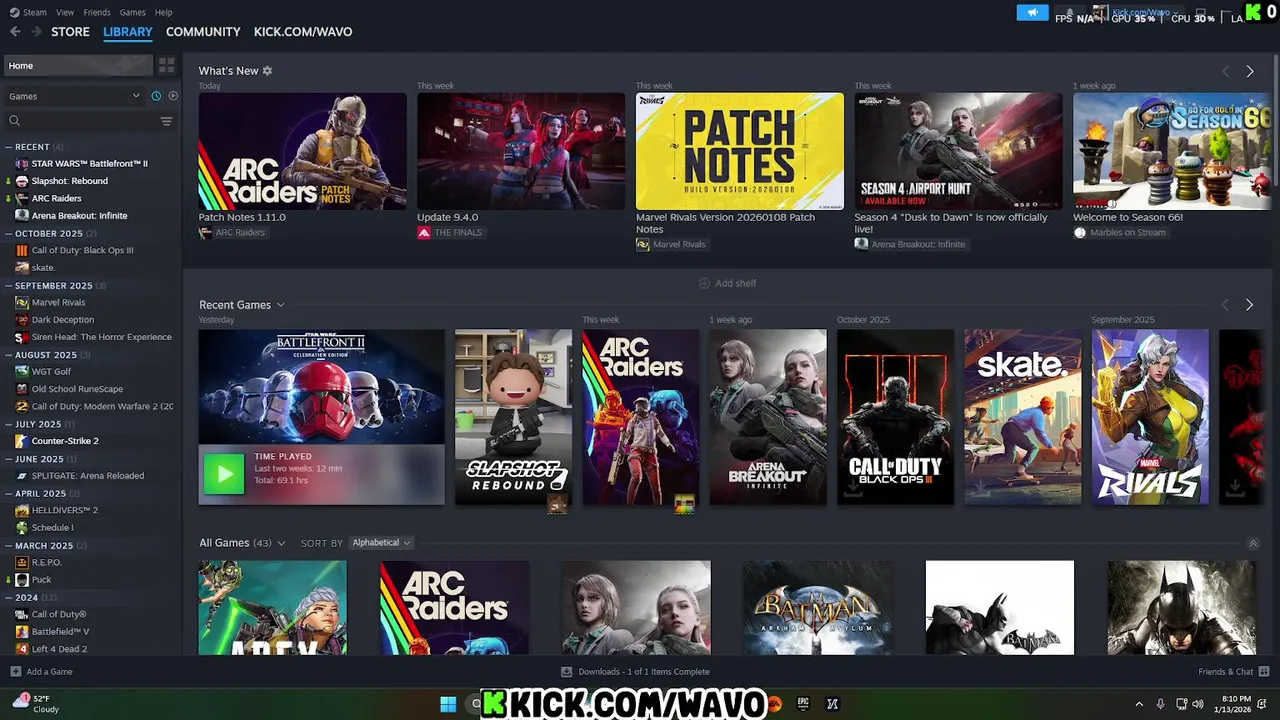Select Counter-Strike 2 in sidebar

(65, 441)
